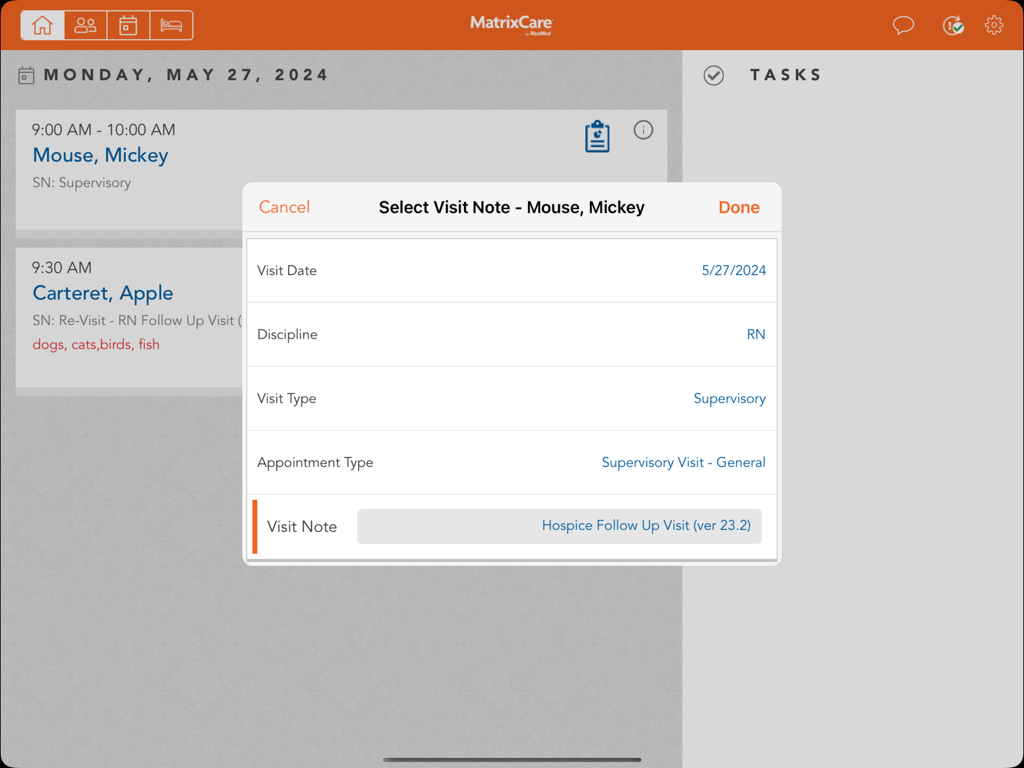This screenshot has width=1024, height=768.
Task: Change Appointment Type Supervisory Visit - General
Action: [683, 462]
